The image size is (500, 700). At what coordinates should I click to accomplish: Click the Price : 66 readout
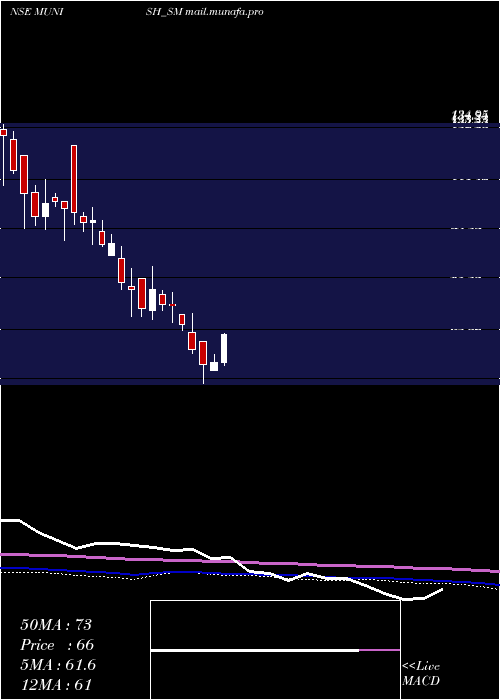coord(57,645)
